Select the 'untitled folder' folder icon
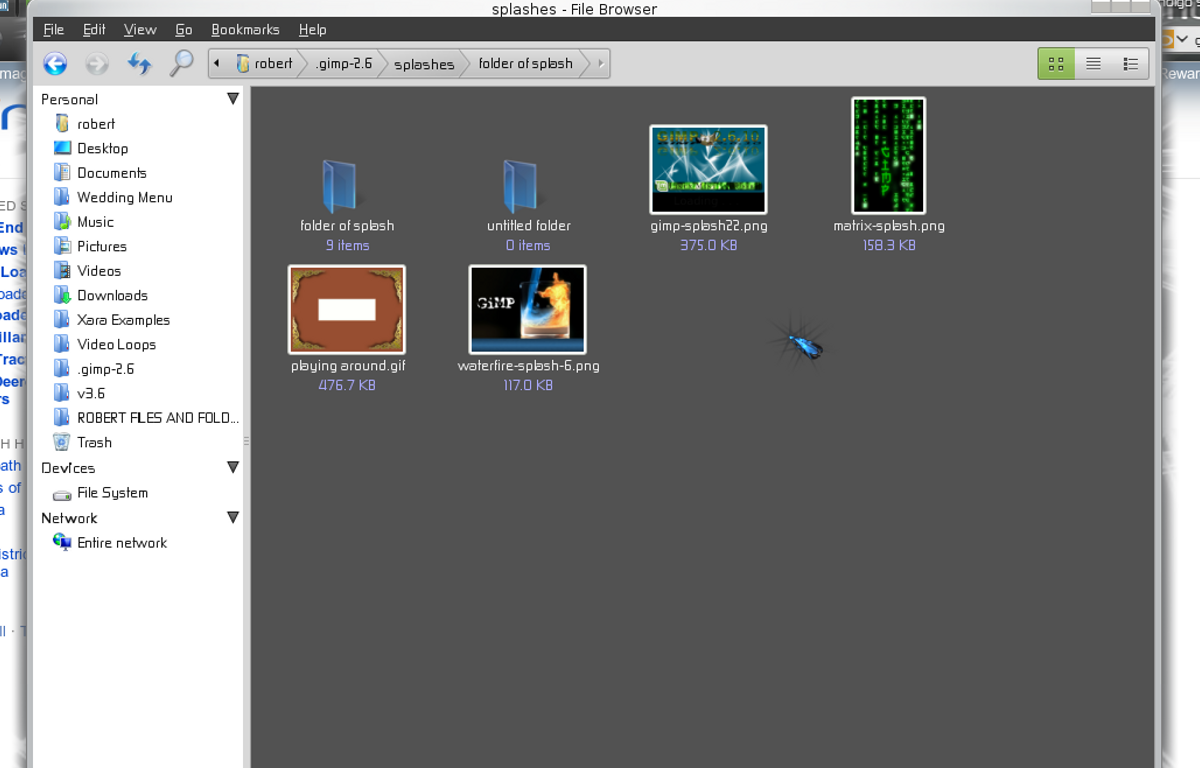This screenshot has height=768, width=1200. [523, 187]
